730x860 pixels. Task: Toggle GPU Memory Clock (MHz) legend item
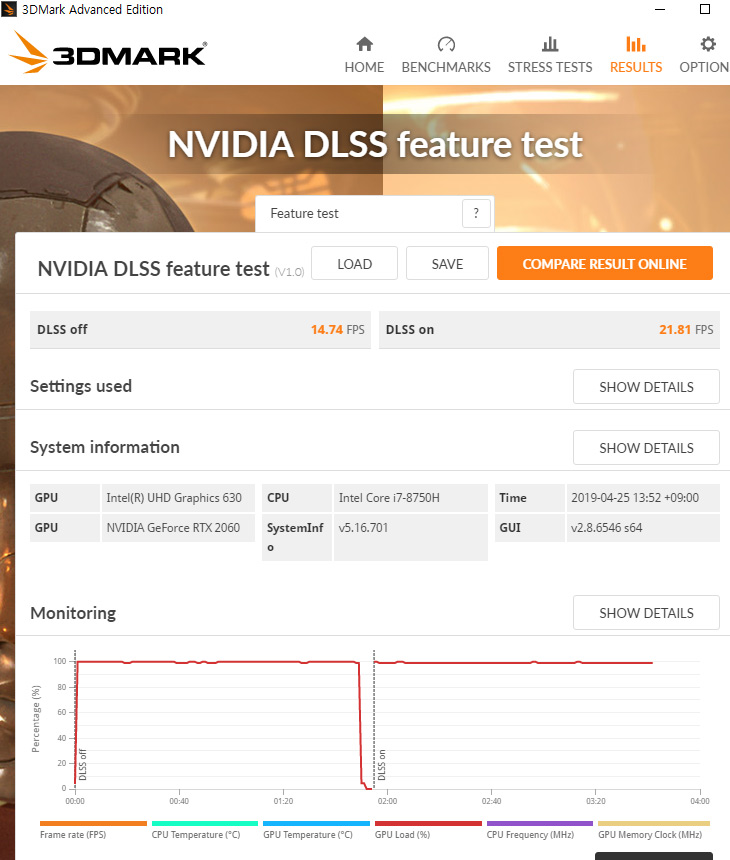(654, 830)
